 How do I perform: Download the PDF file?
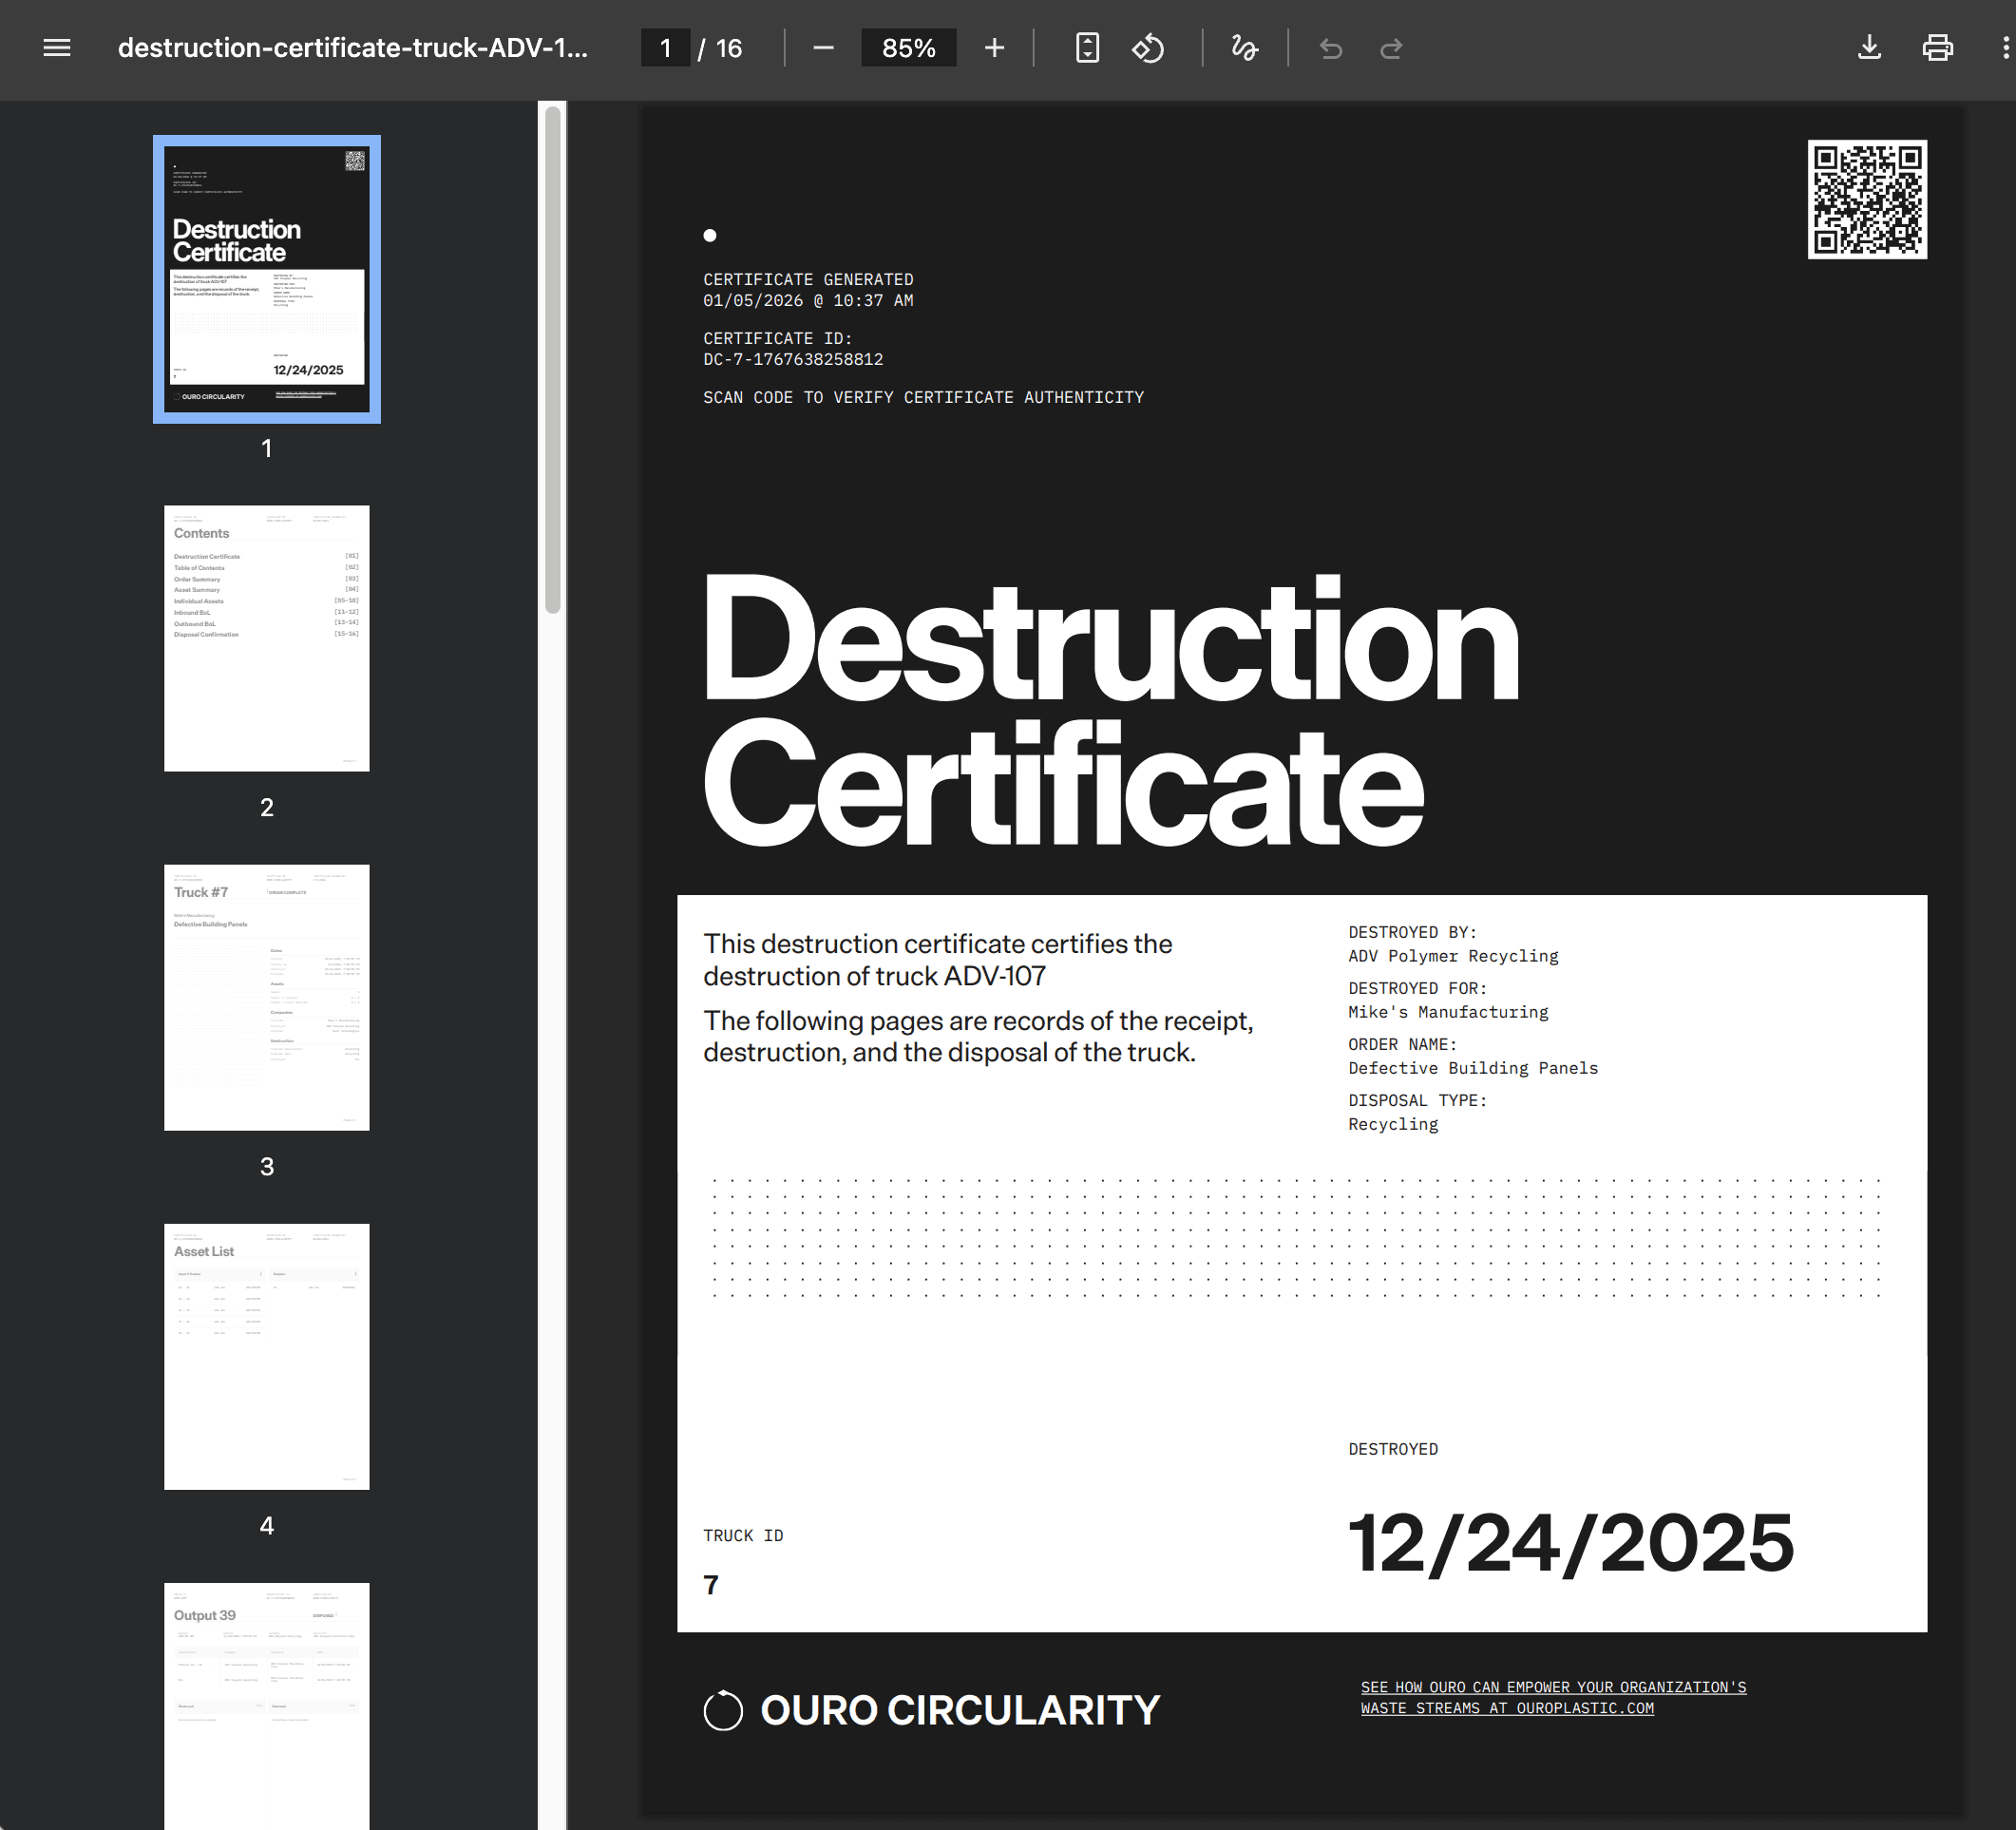click(x=1869, y=48)
